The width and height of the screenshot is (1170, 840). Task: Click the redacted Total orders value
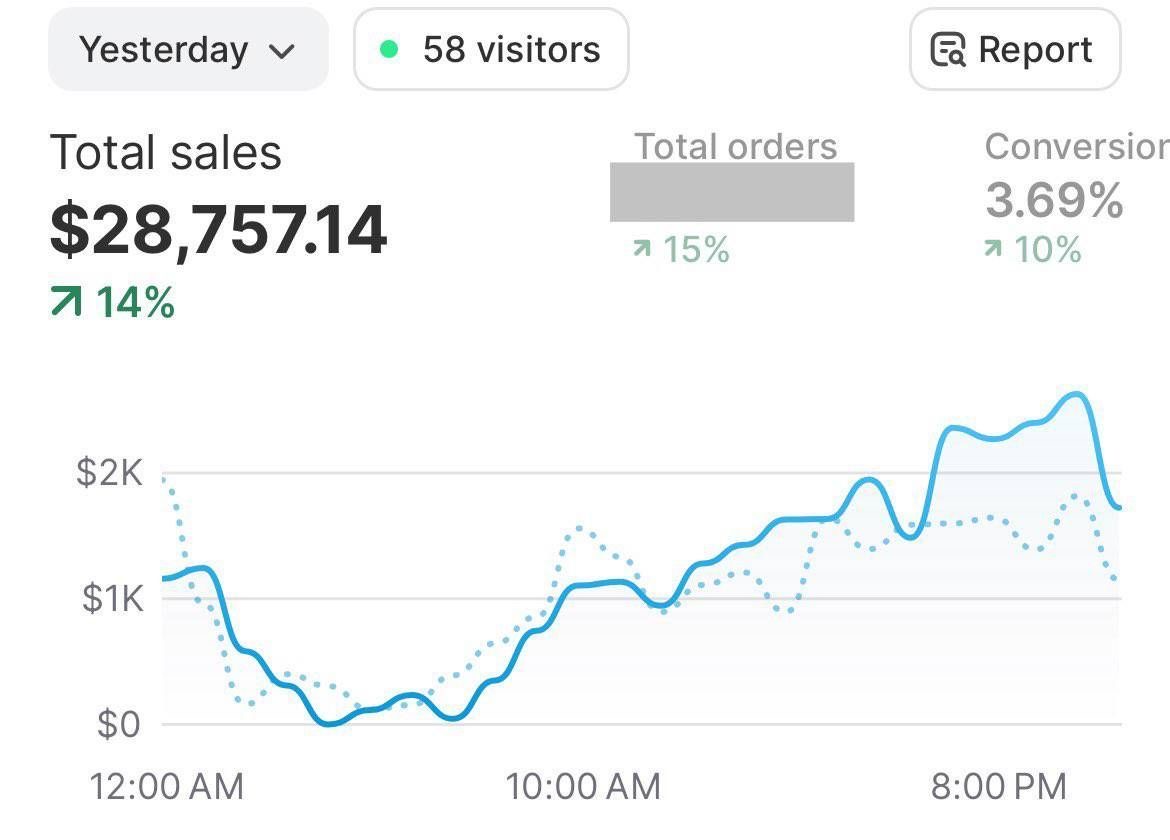tap(732, 192)
